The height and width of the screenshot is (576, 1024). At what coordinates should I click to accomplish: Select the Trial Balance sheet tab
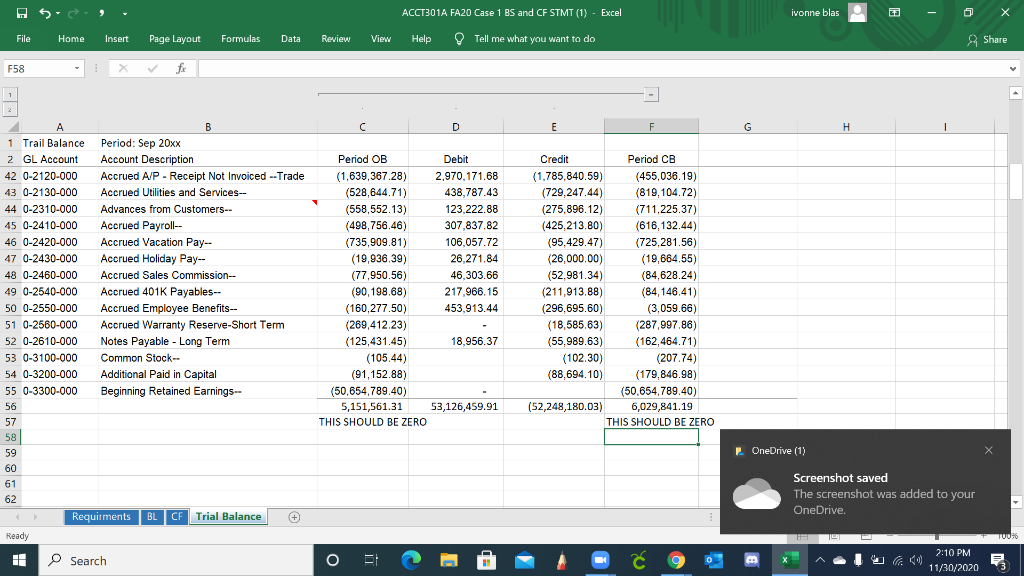click(x=228, y=517)
